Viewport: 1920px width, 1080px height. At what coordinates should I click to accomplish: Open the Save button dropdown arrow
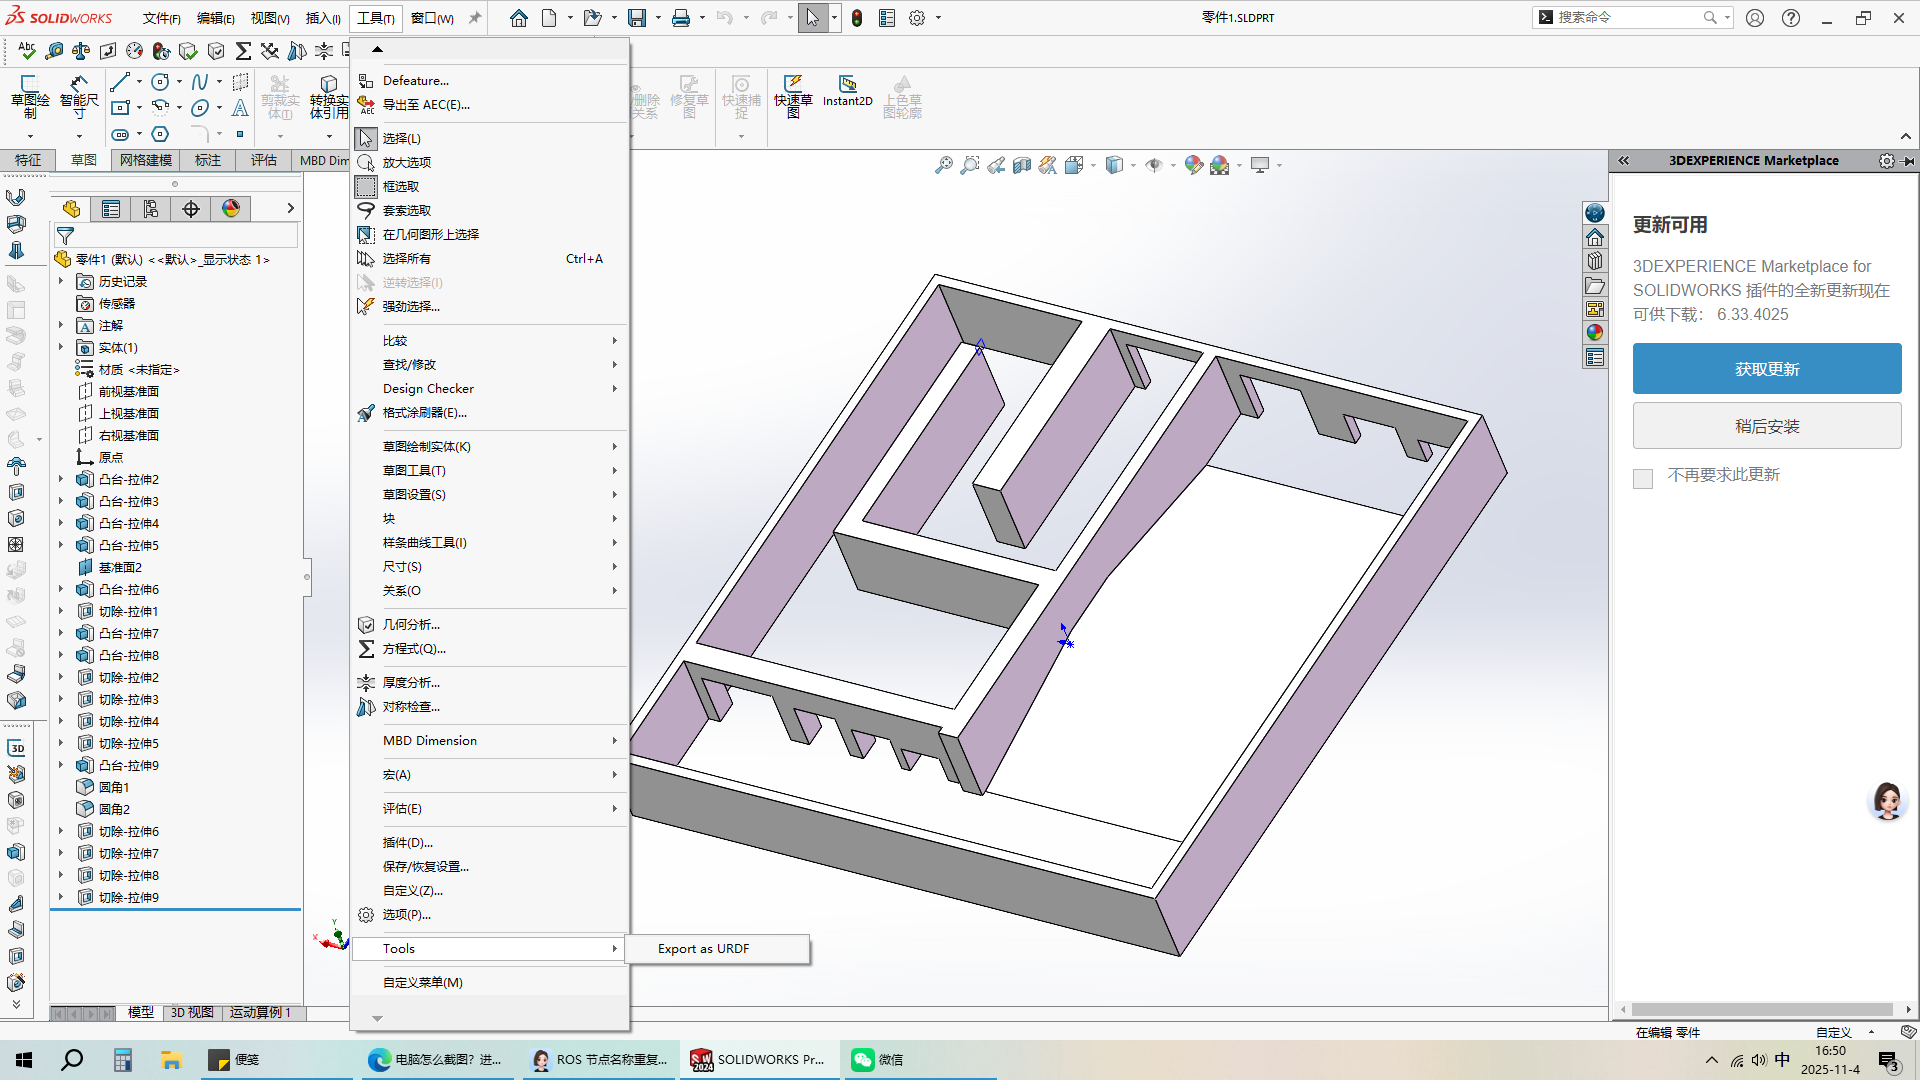(658, 18)
